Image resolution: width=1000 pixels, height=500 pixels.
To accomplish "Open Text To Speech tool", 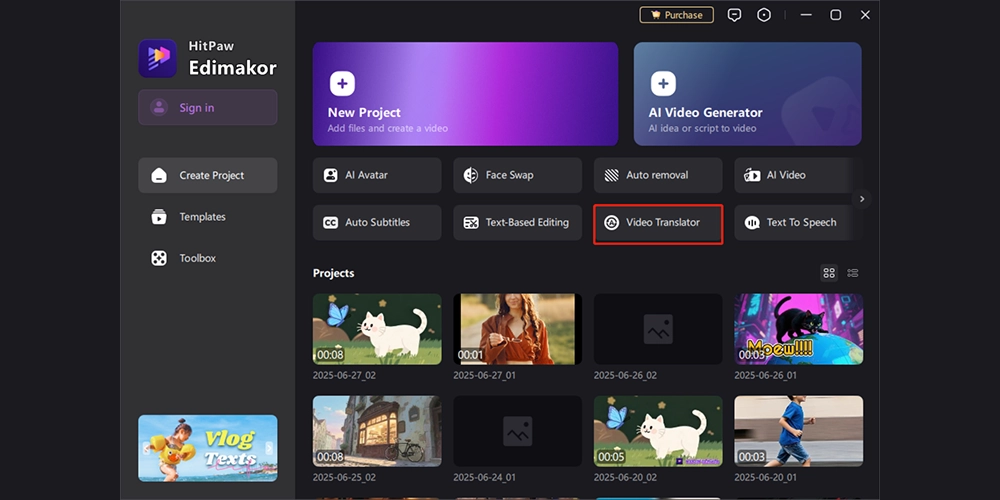I will [794, 223].
